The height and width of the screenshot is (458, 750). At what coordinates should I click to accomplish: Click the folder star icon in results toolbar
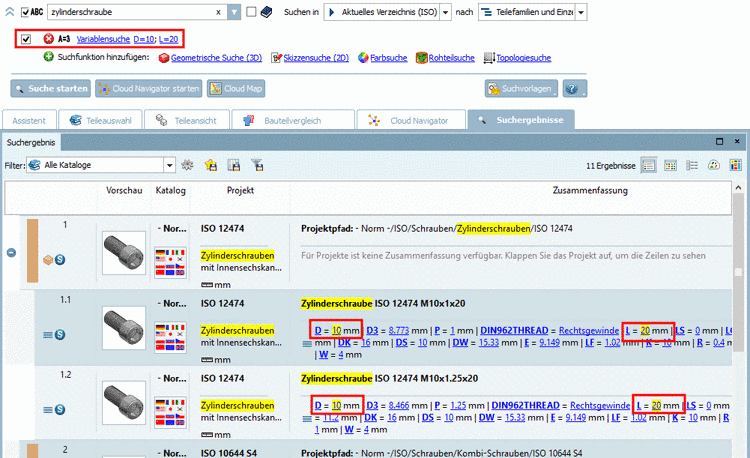pyautogui.click(x=211, y=165)
